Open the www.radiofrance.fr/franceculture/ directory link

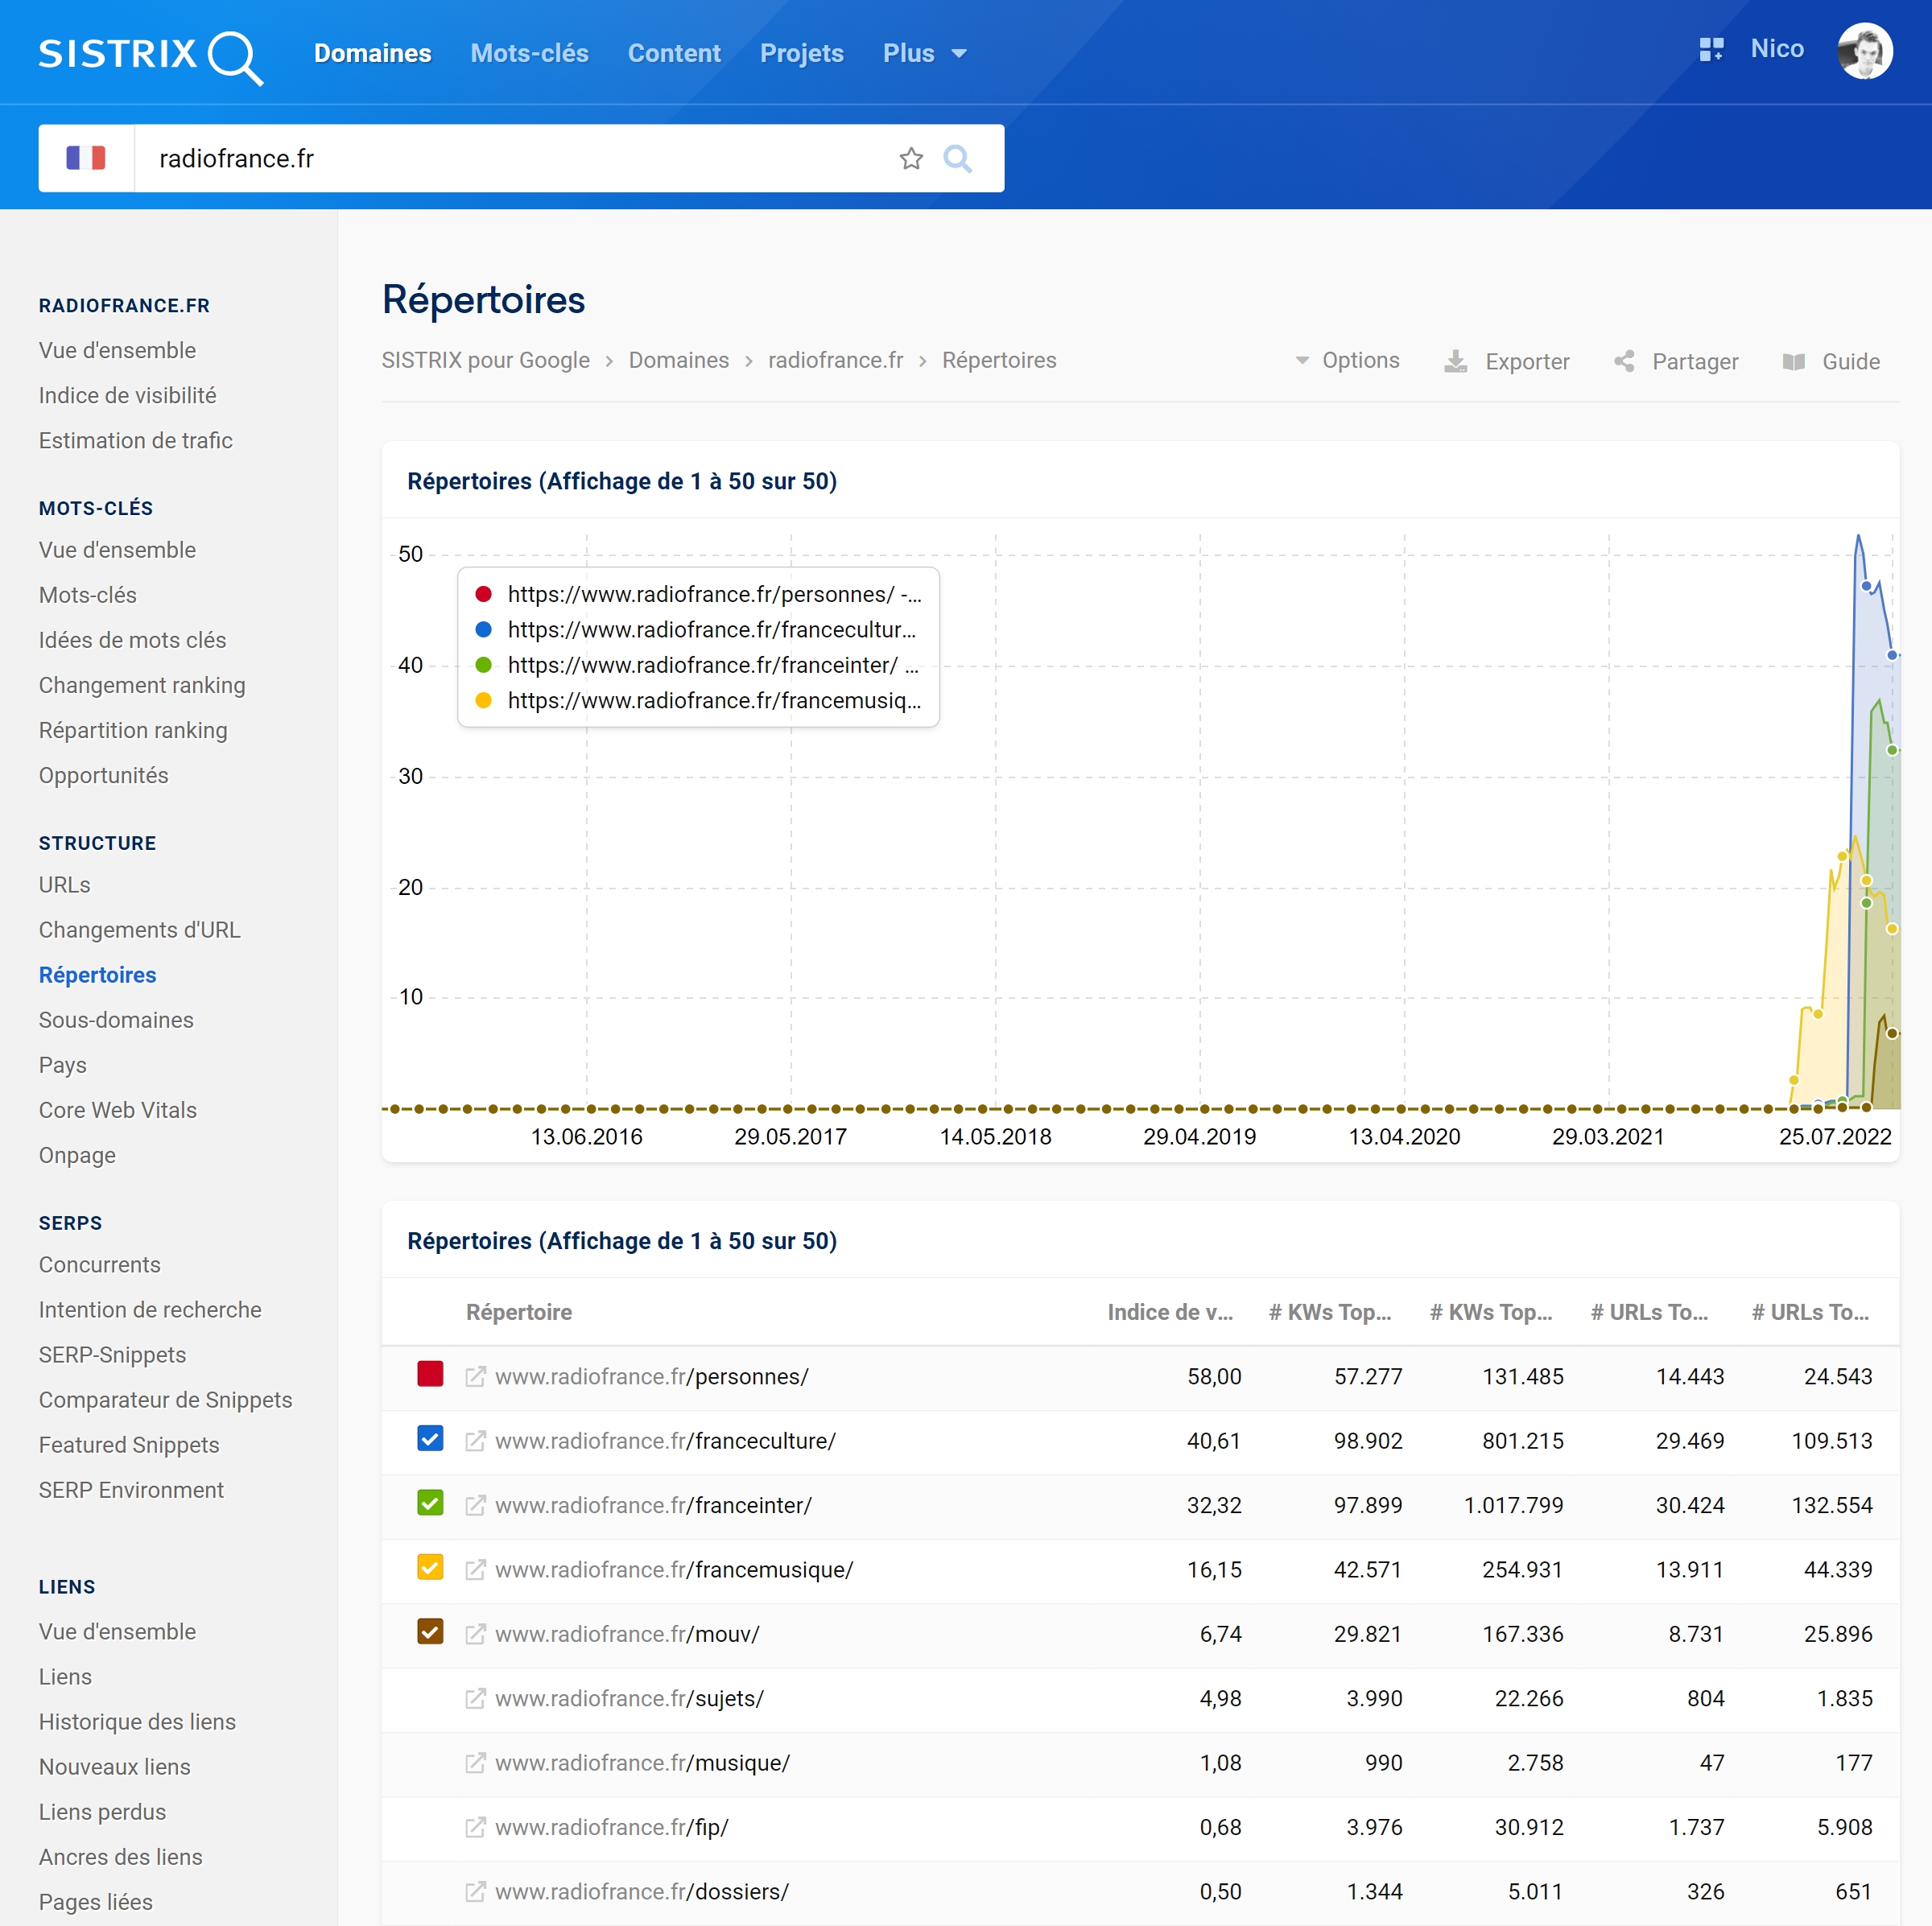665,1440
